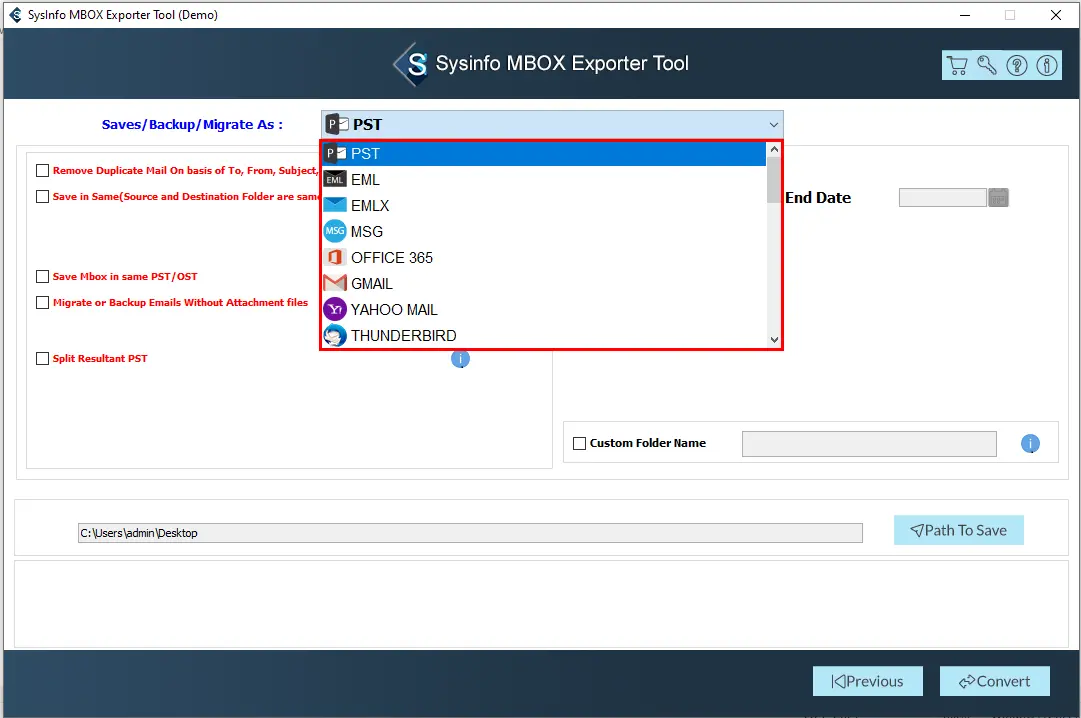The height and width of the screenshot is (718, 1081).
Task: Tick the Split Resultant PST checkbox
Action: 43,359
